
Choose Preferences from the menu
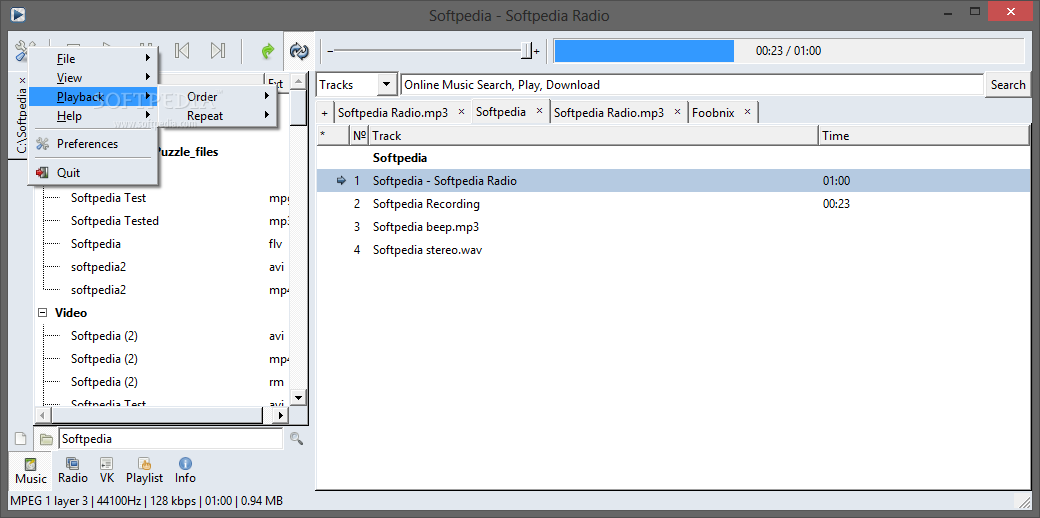click(93, 144)
